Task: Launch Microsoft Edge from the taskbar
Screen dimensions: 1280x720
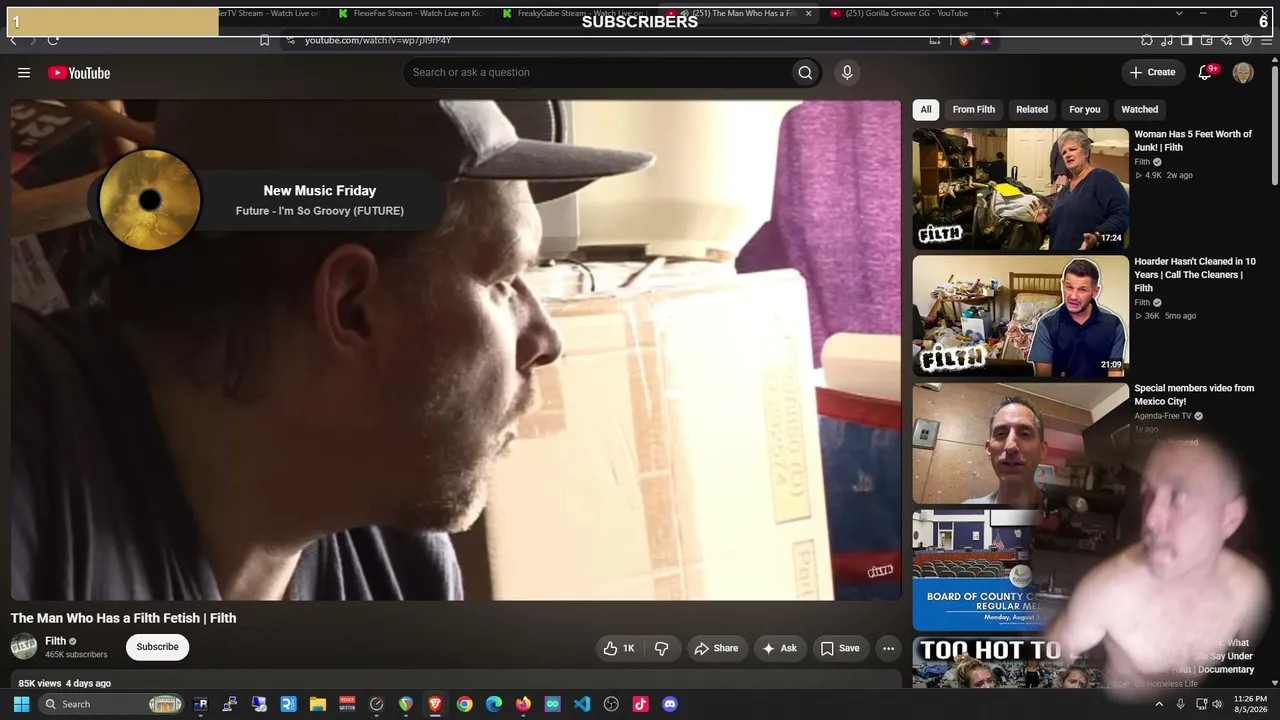Action: [x=494, y=704]
